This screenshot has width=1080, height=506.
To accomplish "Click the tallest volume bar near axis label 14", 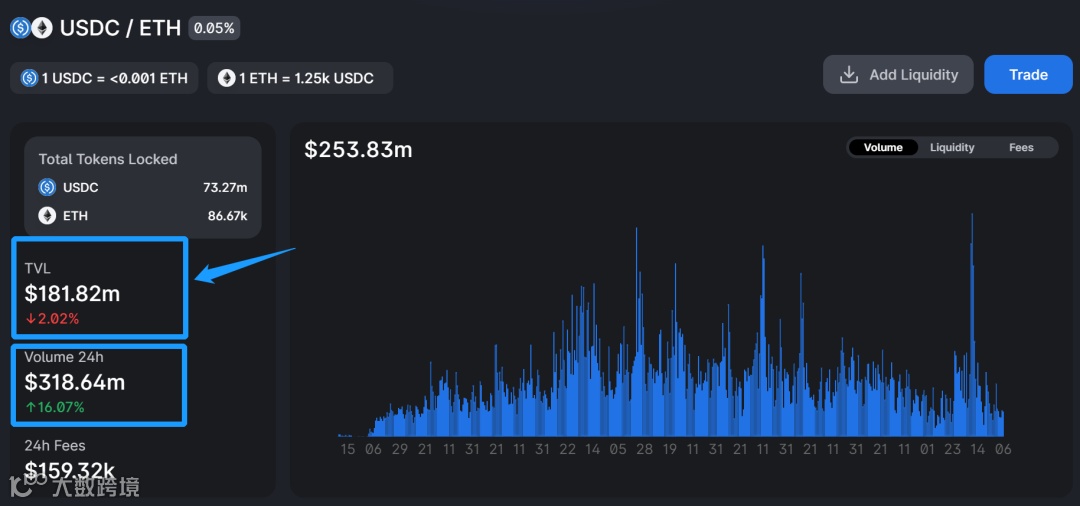I will pyautogui.click(x=972, y=324).
